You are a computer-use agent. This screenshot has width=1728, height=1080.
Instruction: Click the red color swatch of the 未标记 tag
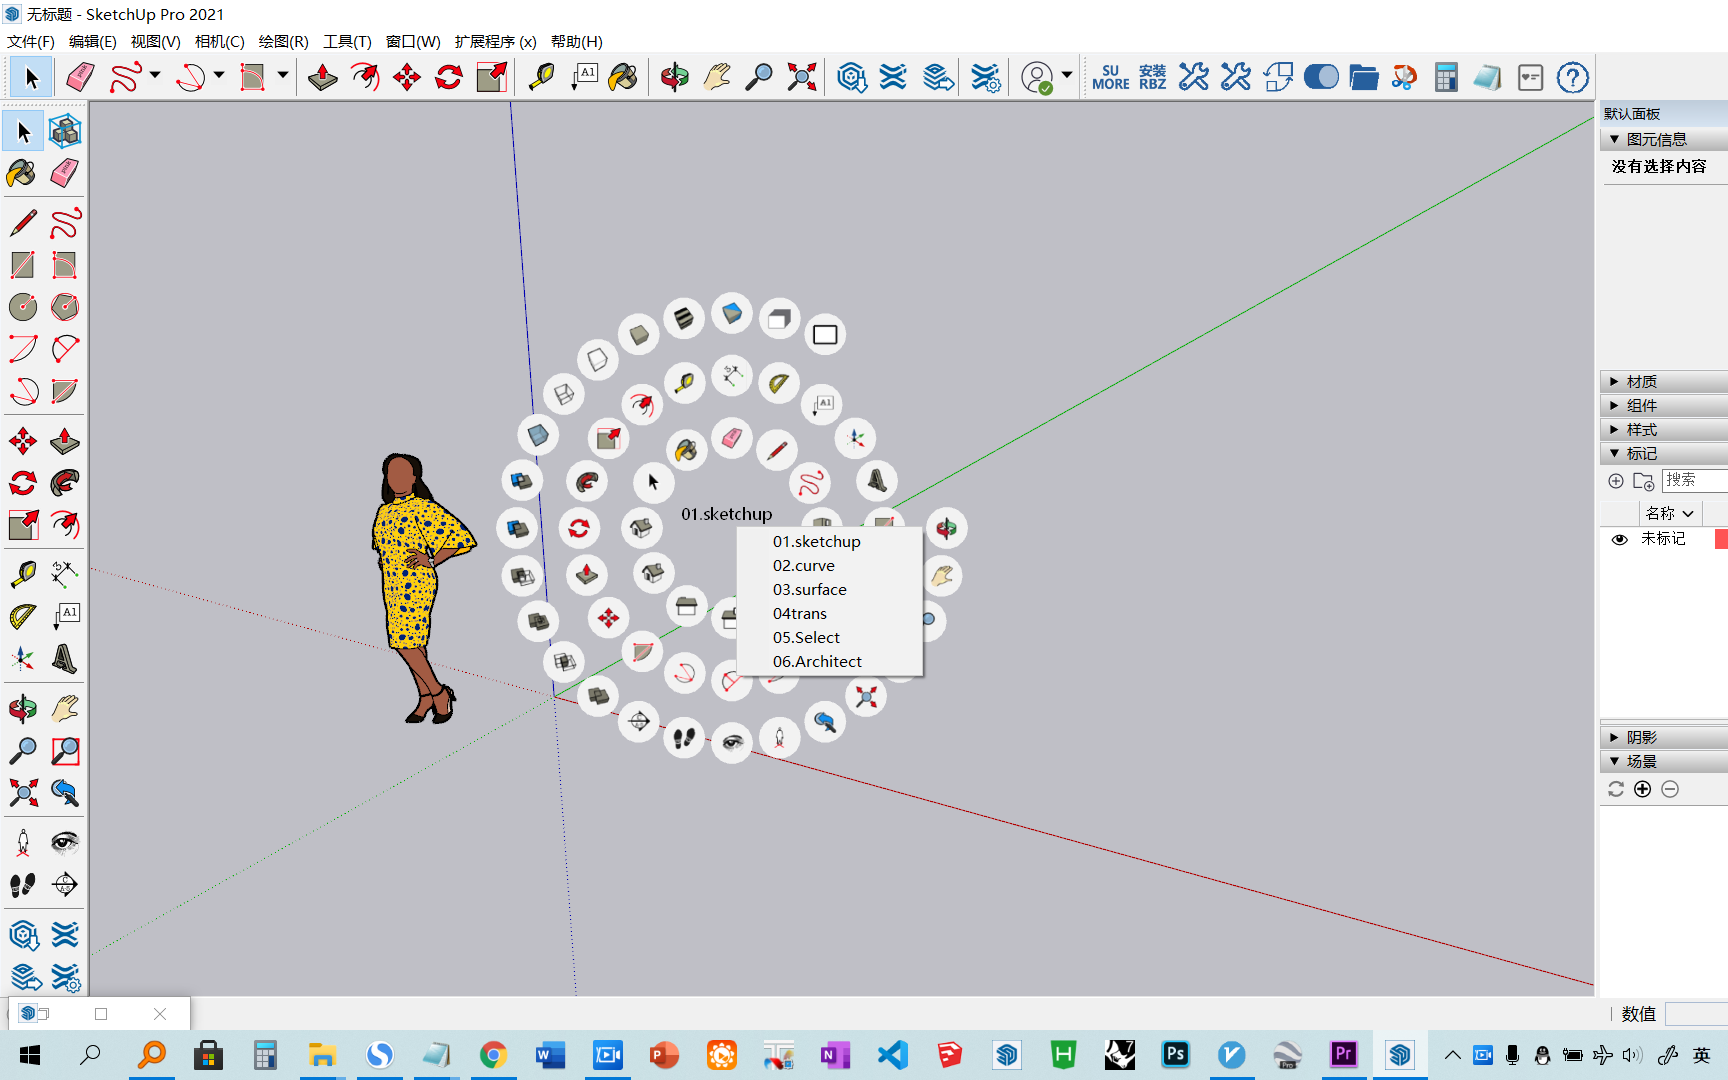[x=1722, y=539]
